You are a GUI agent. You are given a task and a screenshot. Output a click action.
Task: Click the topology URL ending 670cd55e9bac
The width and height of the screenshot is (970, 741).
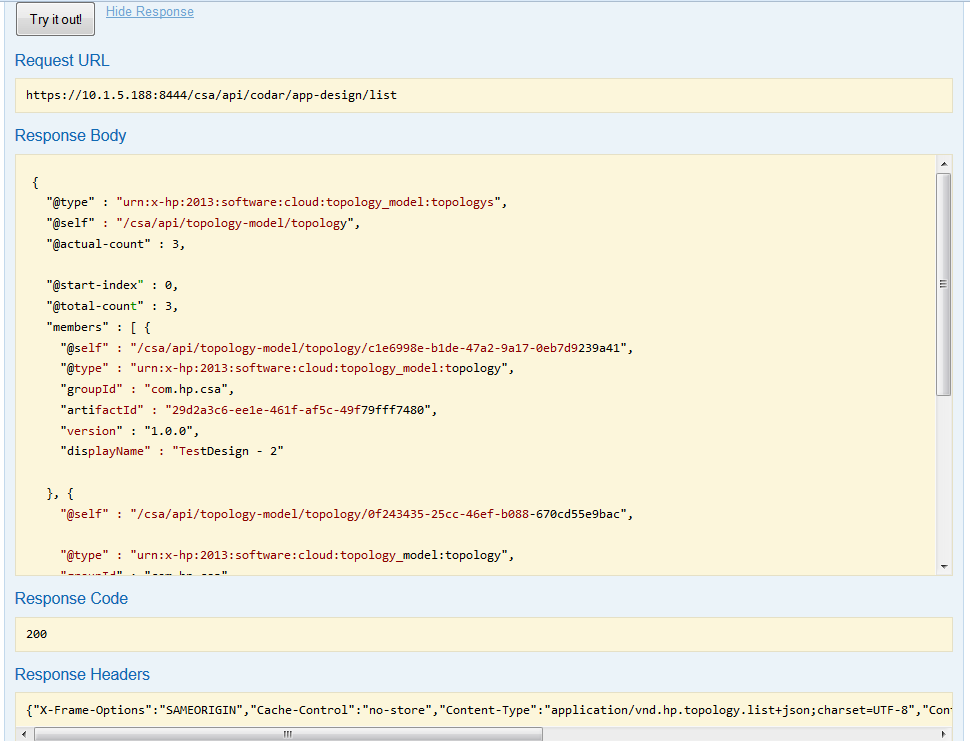click(x=381, y=515)
